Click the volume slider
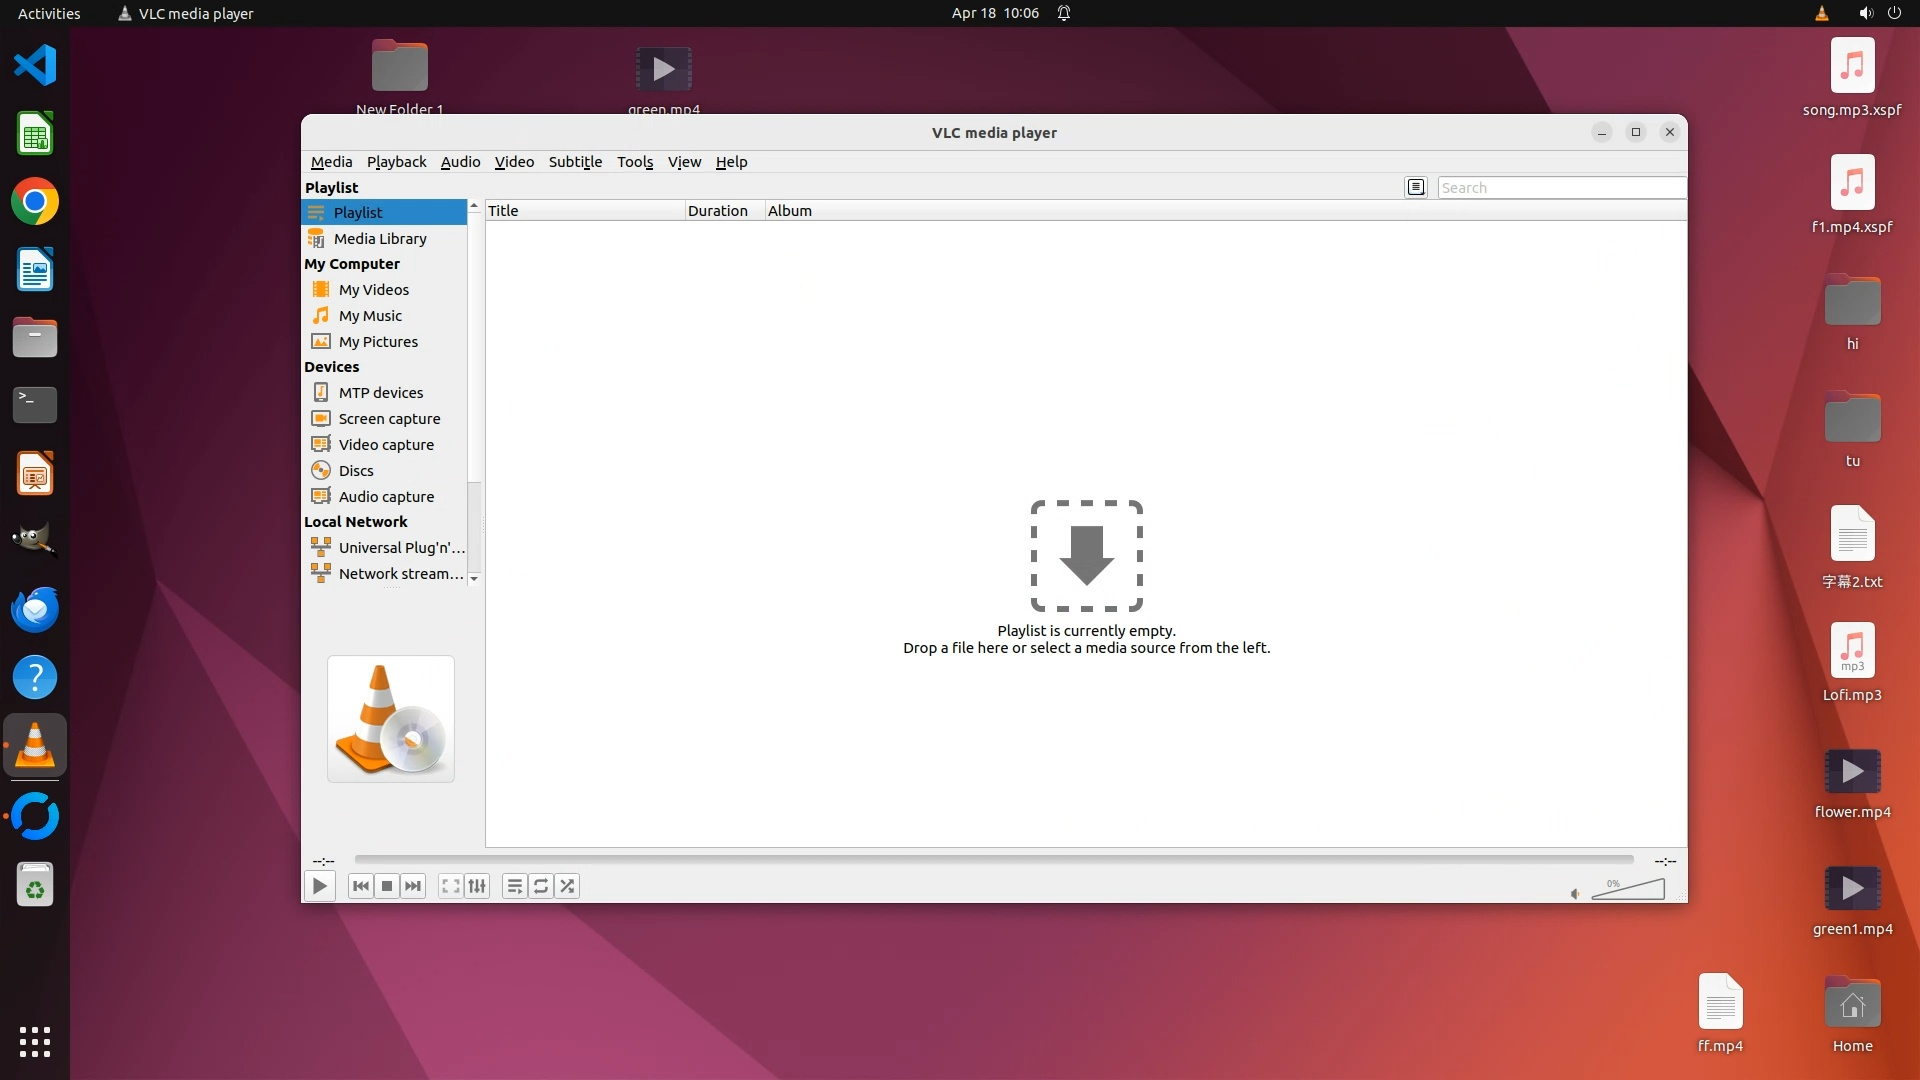Viewport: 1920px width, 1080px height. 1628,890
